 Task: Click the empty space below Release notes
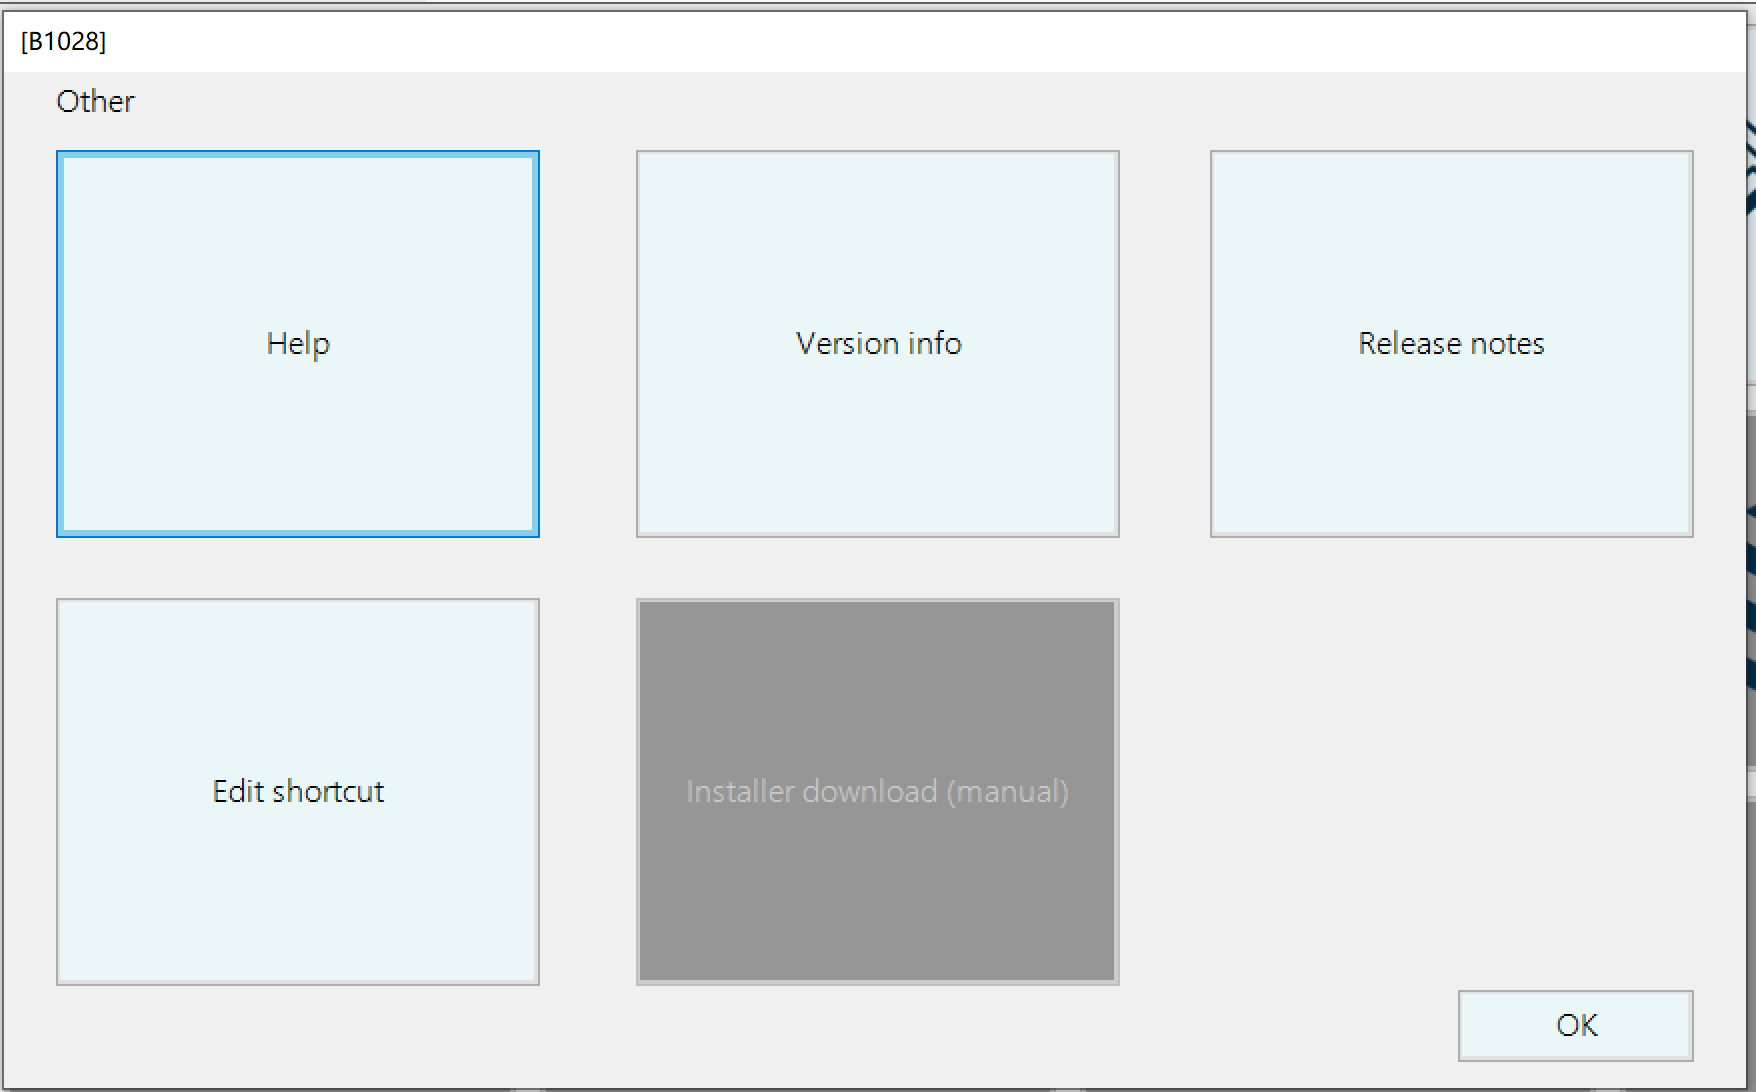click(1451, 760)
